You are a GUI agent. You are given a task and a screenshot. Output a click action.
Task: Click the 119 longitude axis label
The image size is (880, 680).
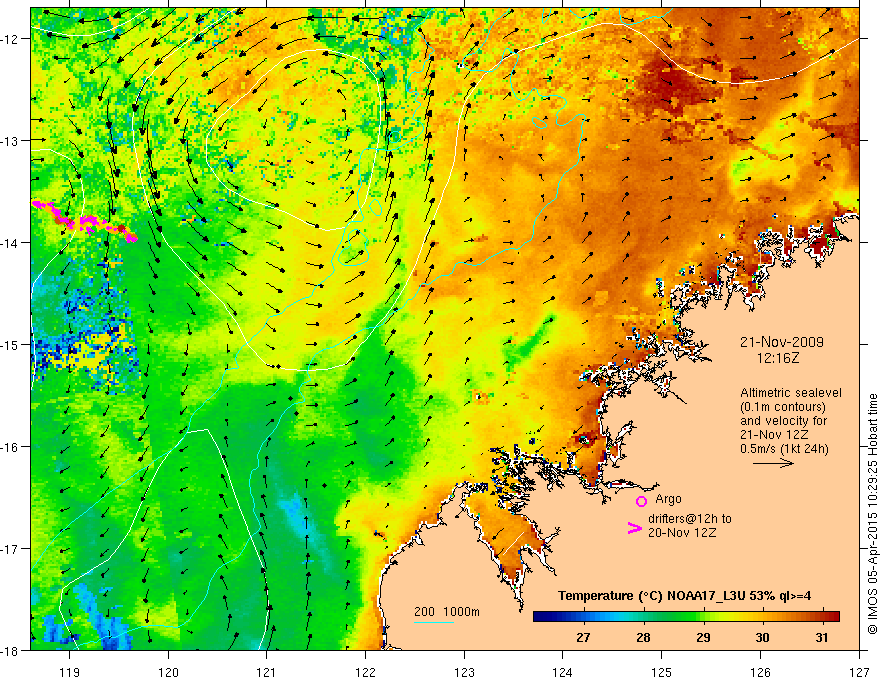pyautogui.click(x=70, y=672)
